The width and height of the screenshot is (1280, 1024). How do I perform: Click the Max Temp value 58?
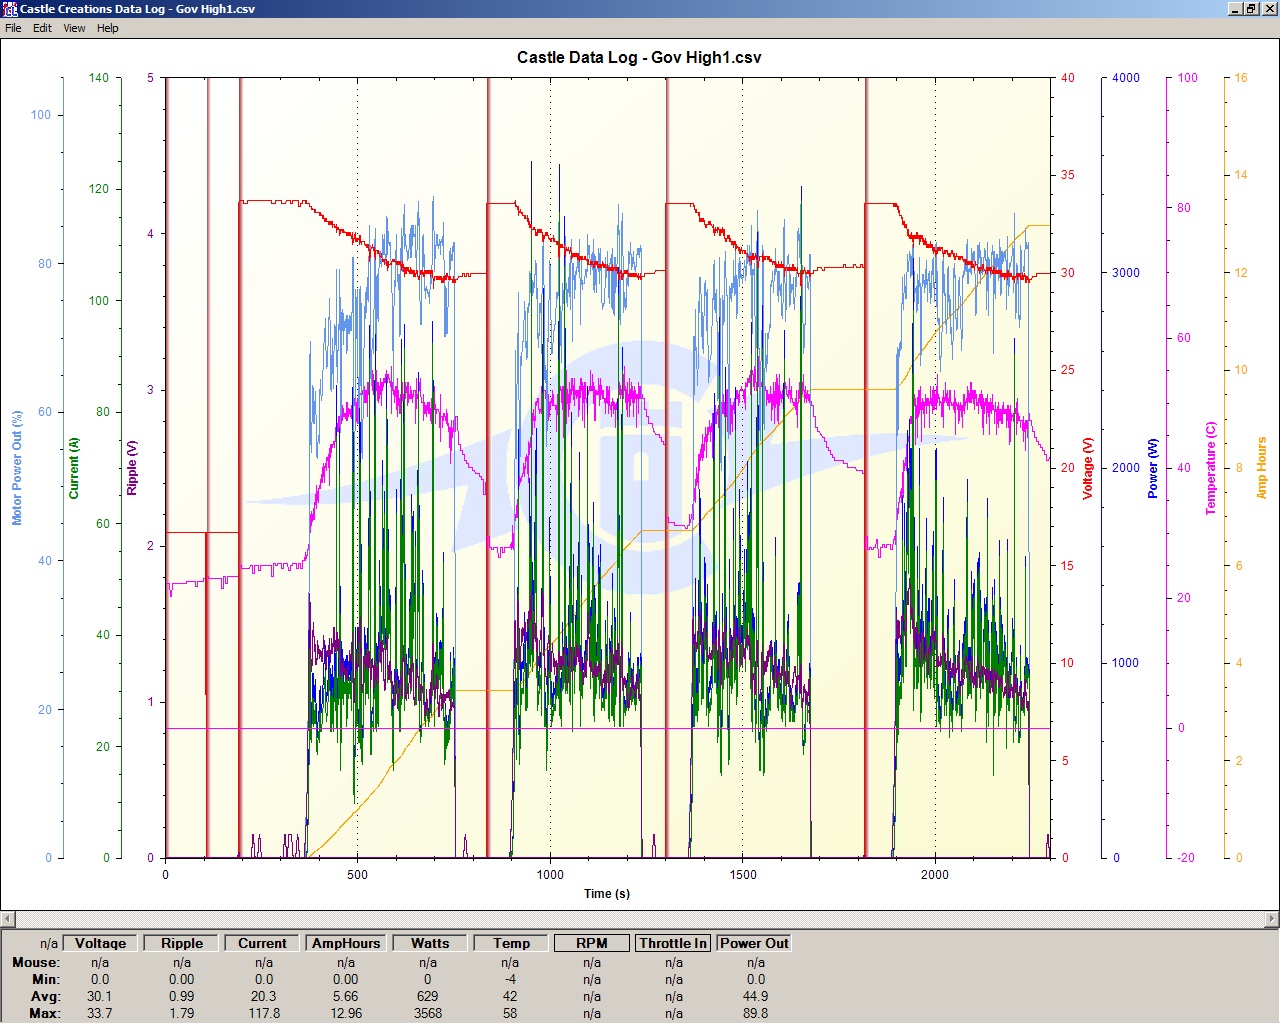[510, 1013]
